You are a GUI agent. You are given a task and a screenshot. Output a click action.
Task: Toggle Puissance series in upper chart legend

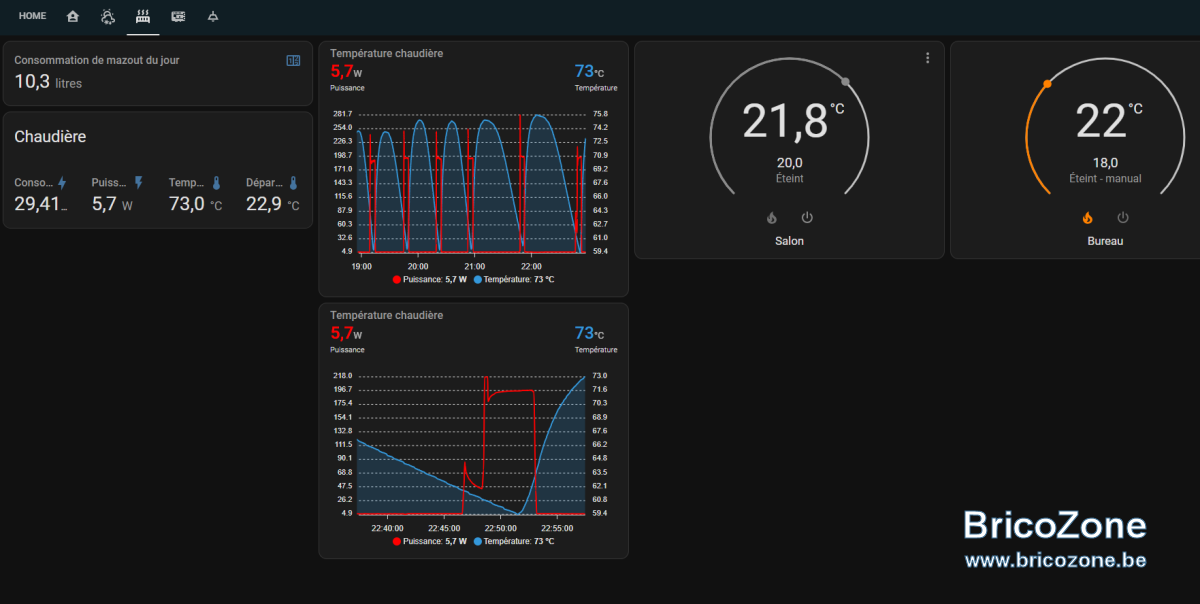tap(430, 279)
